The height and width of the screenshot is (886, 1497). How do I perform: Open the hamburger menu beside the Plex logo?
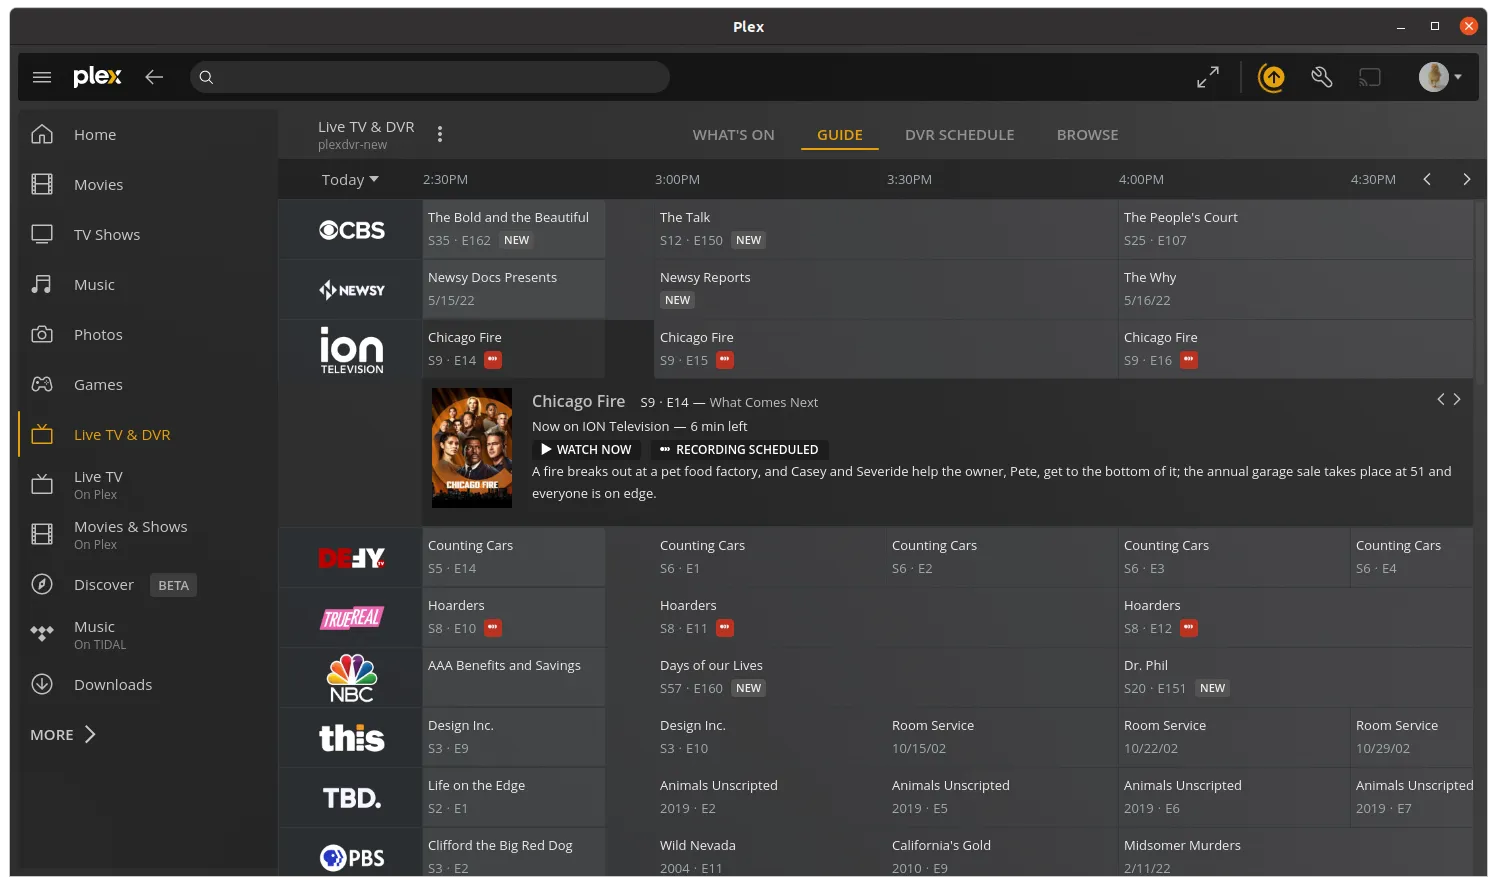tap(42, 77)
